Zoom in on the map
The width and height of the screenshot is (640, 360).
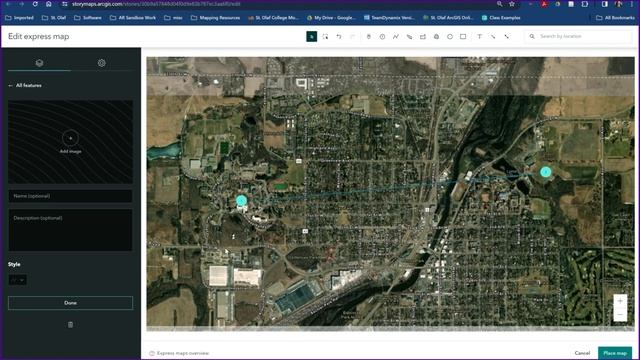[x=620, y=301]
